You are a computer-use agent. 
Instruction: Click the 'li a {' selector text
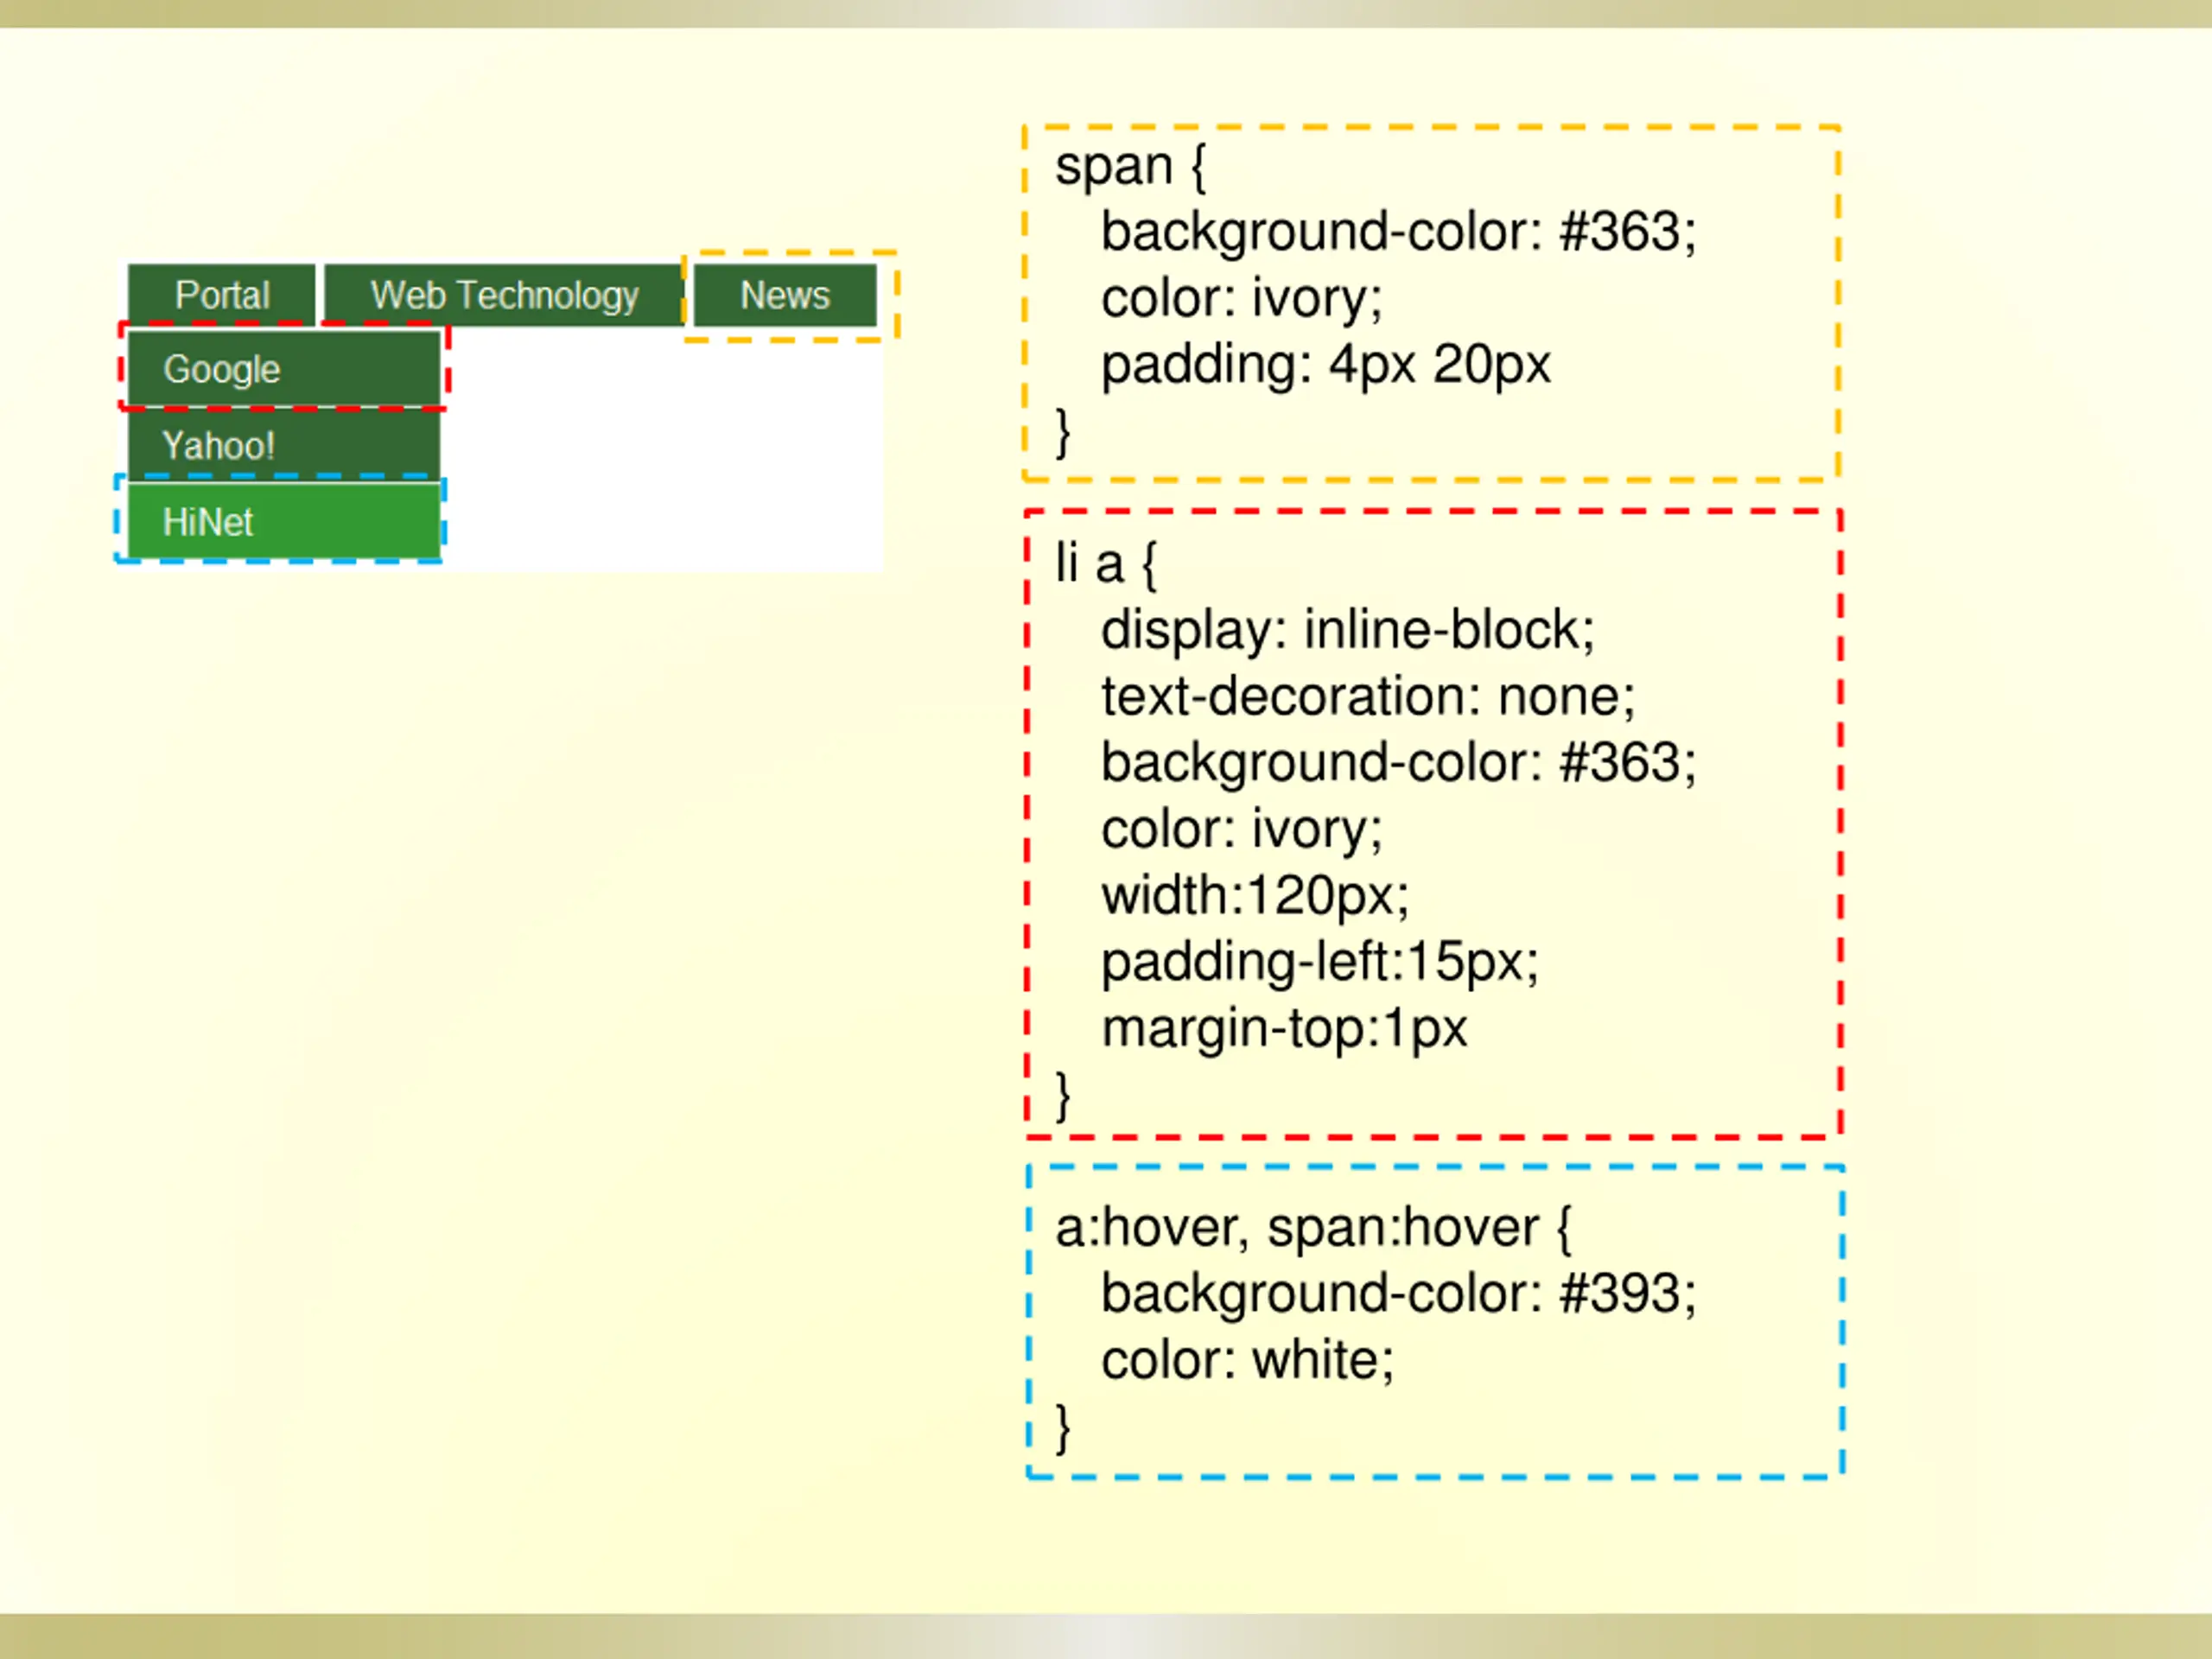click(1106, 564)
